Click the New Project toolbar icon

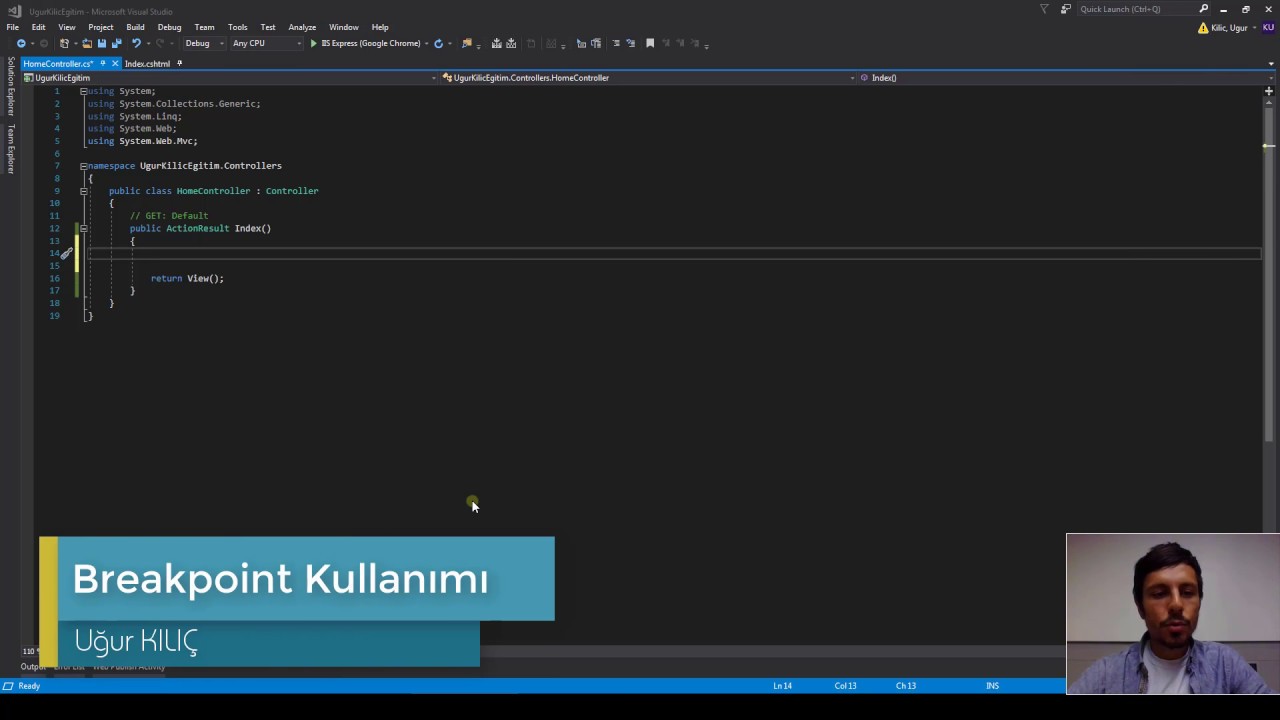tap(64, 43)
